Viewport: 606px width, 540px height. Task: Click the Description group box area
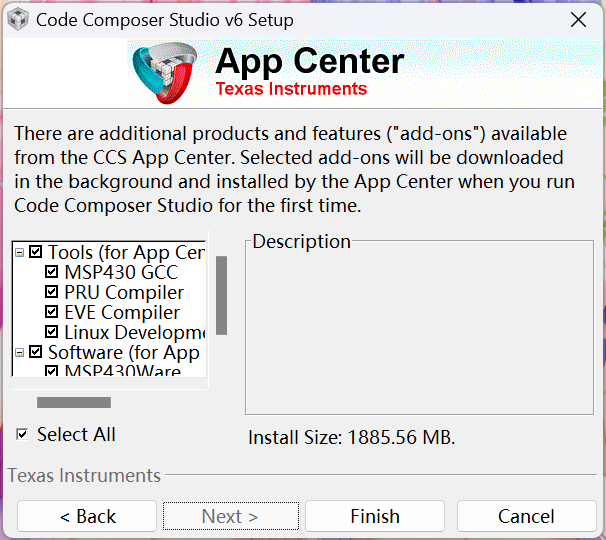[x=419, y=327]
